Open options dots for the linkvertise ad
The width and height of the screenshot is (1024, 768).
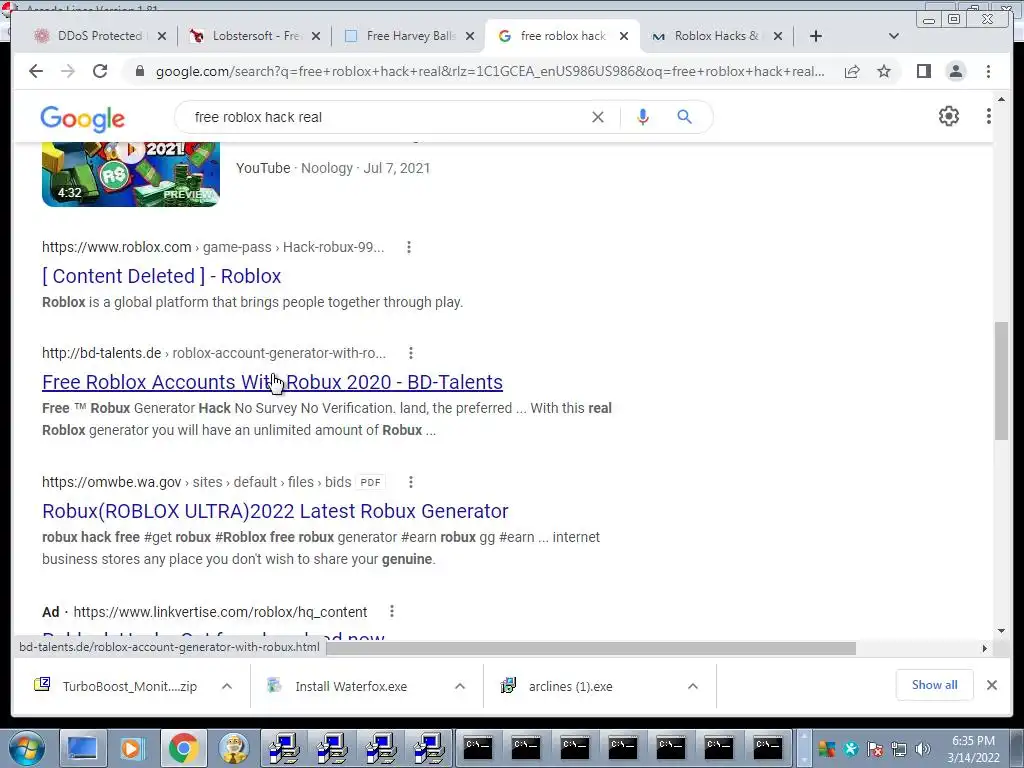tap(392, 611)
